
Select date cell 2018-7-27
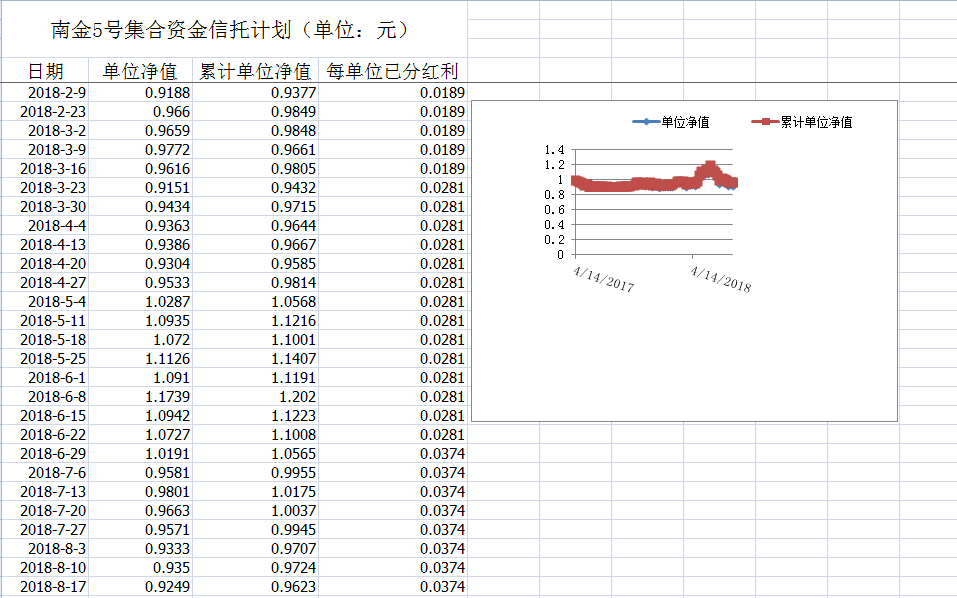[x=45, y=529]
